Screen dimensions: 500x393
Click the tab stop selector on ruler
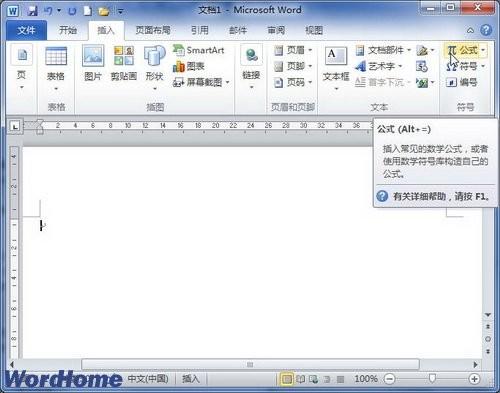(15, 126)
